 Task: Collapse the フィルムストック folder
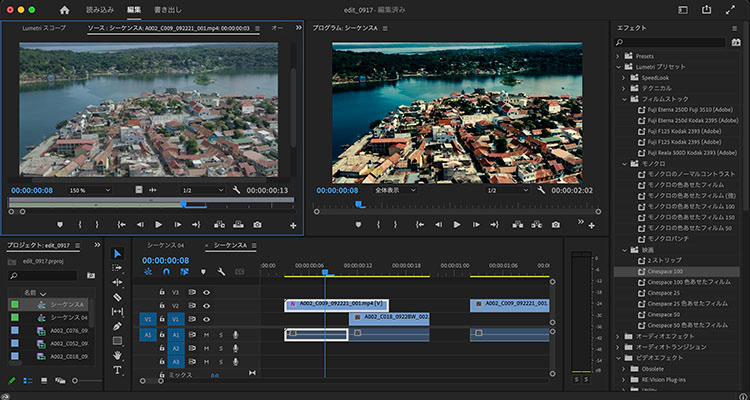tap(624, 99)
